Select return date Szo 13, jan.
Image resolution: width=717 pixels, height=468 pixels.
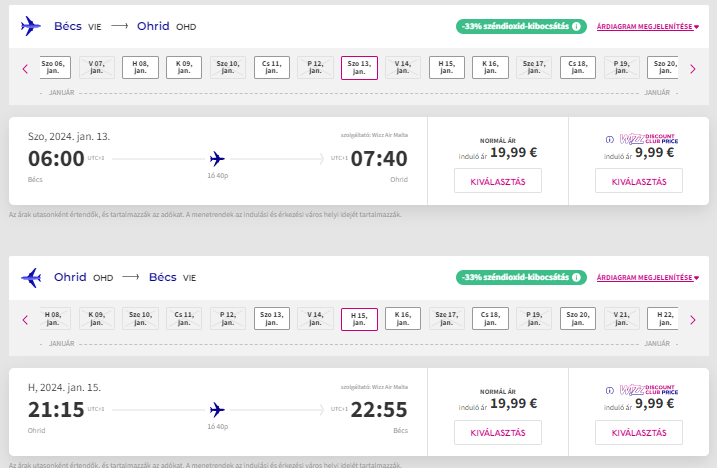coord(271,319)
